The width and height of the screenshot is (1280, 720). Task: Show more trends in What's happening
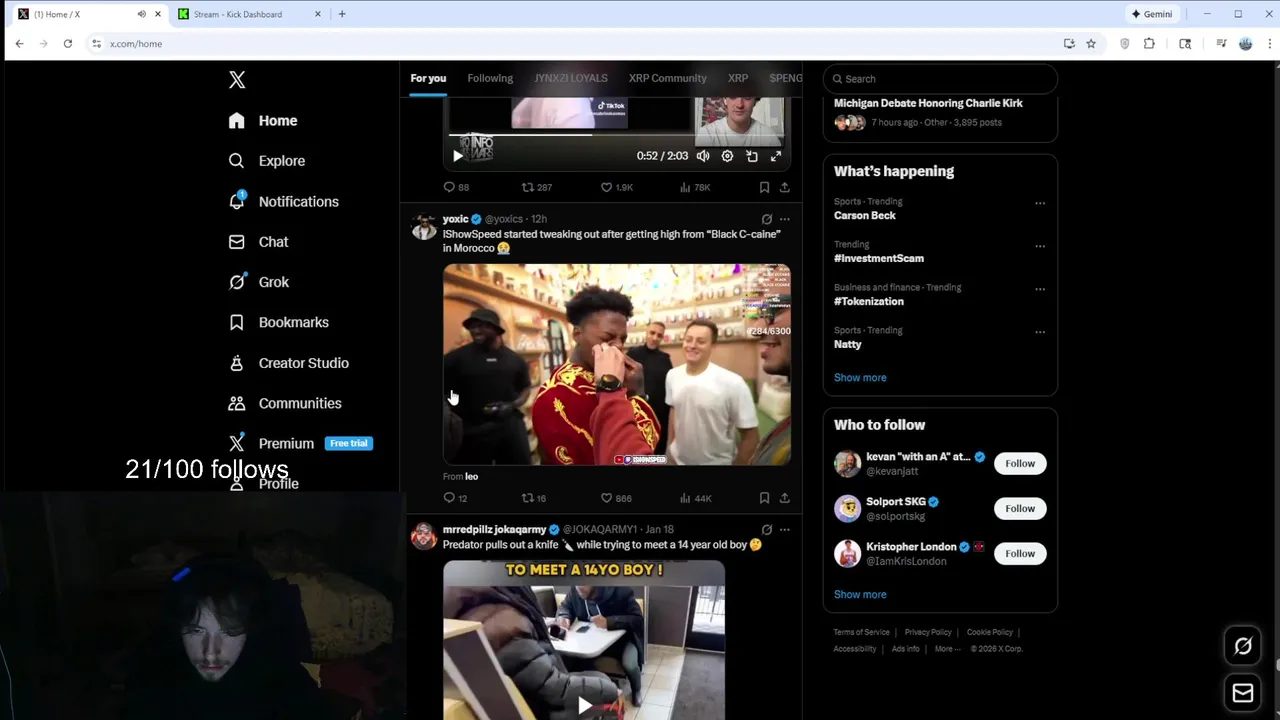[x=860, y=378]
